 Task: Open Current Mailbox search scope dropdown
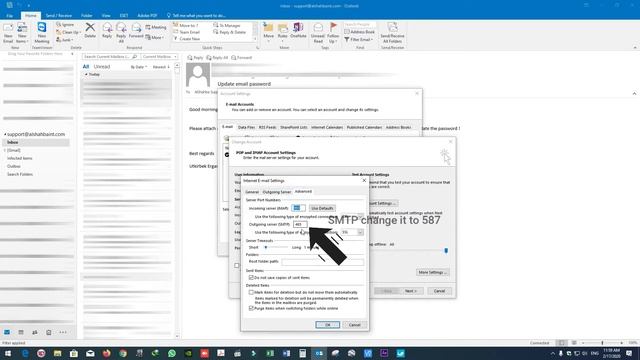(x=159, y=56)
